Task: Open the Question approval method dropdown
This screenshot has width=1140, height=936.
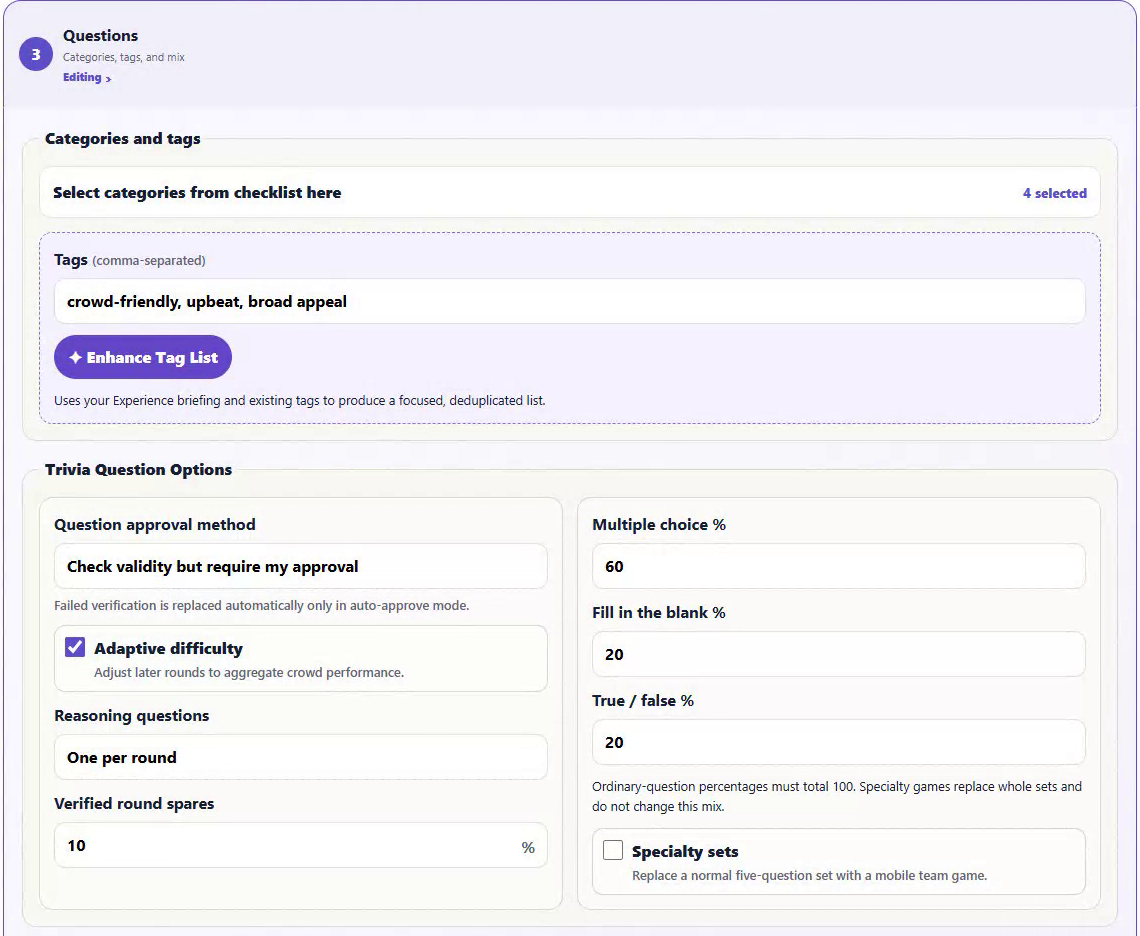Action: click(300, 566)
